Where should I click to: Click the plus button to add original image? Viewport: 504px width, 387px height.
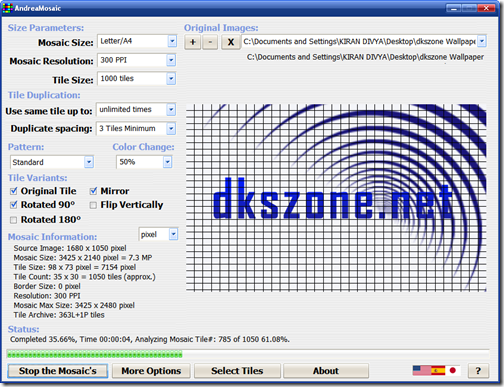point(193,42)
